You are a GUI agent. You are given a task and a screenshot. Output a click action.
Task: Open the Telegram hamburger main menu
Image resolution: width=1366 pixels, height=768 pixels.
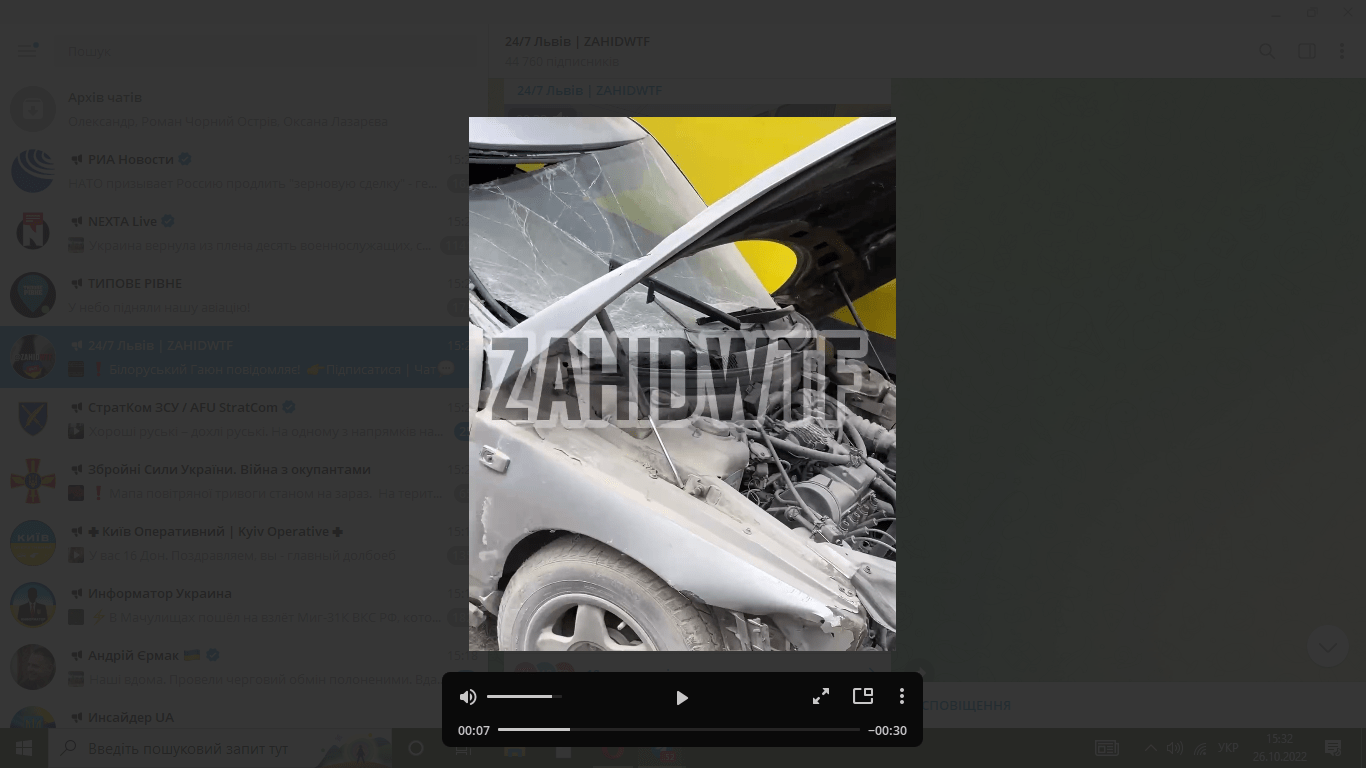coord(27,50)
